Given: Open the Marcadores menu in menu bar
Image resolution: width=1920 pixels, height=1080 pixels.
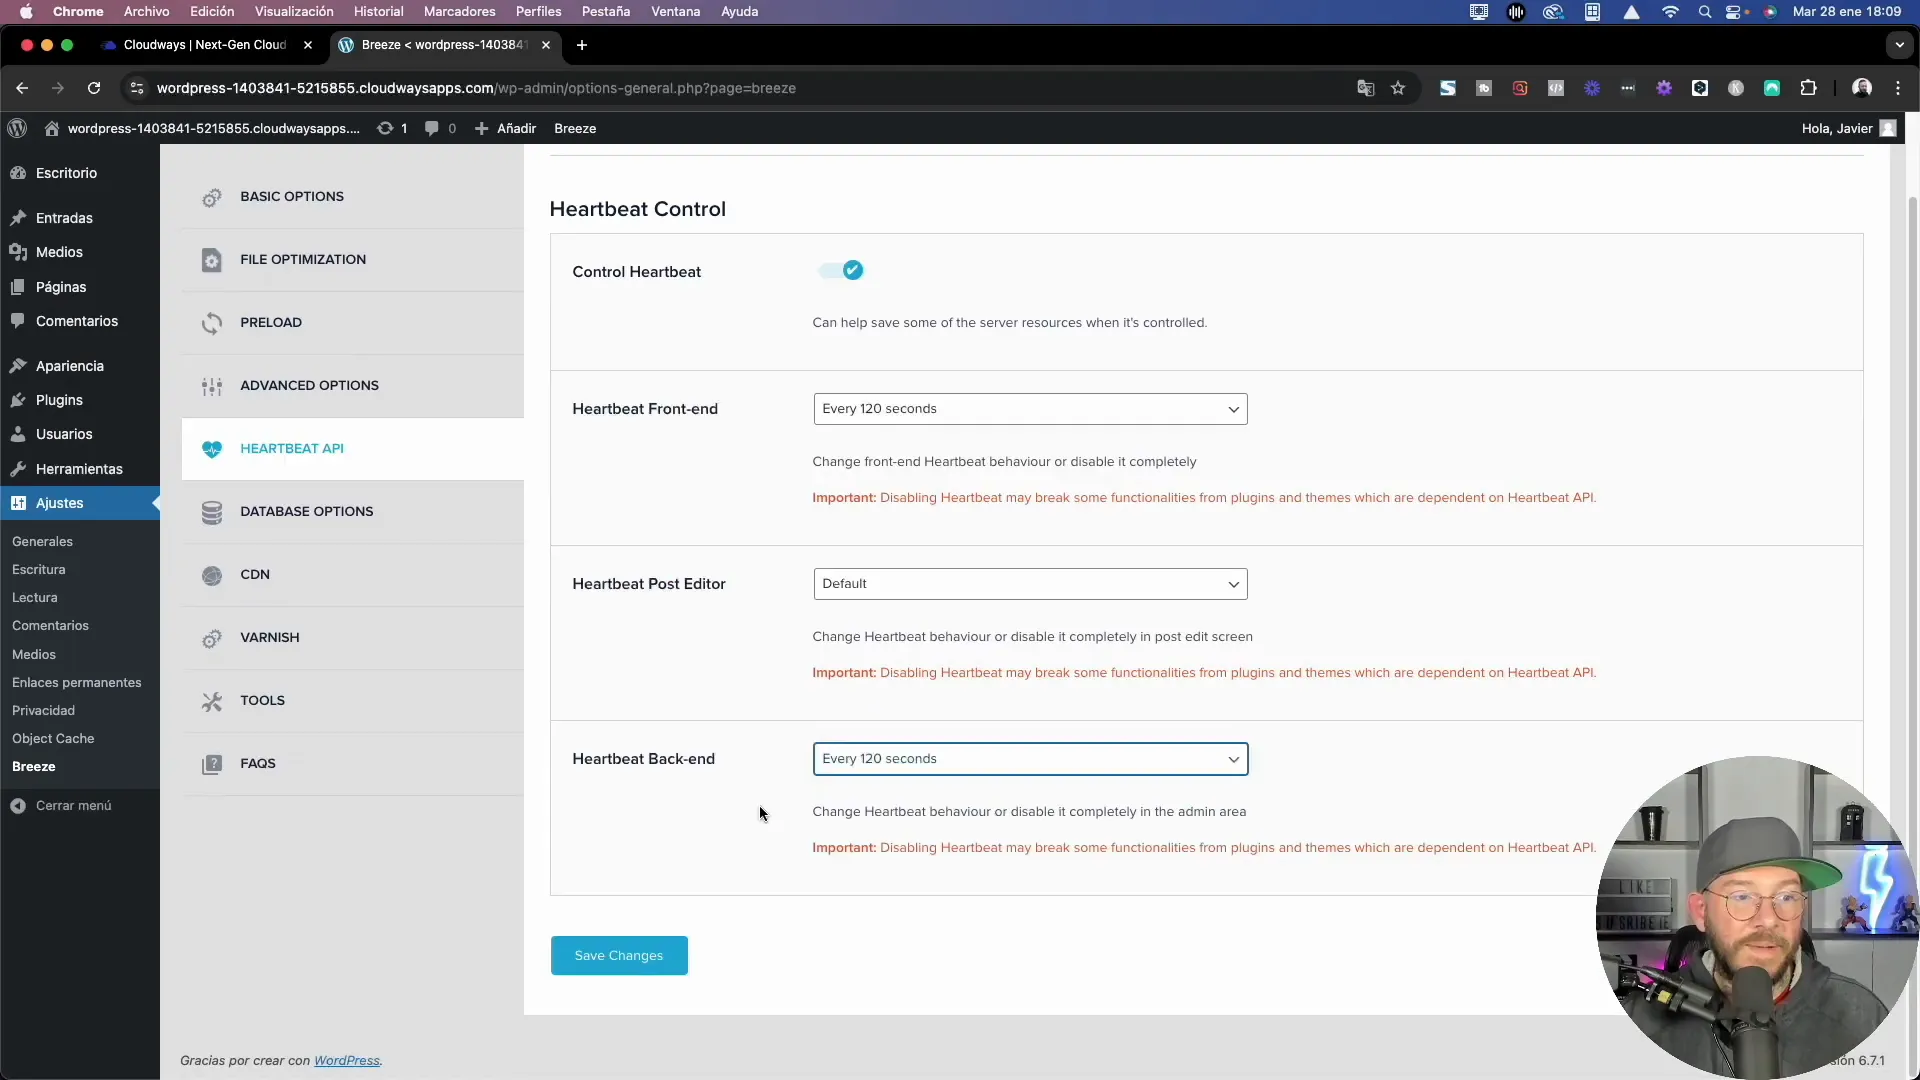Looking at the screenshot, I should 459,11.
